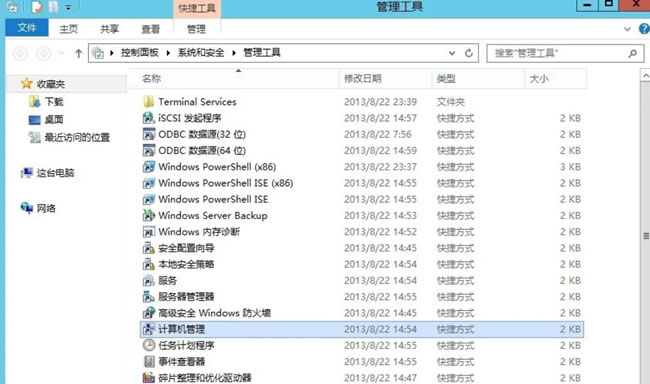
Task: Sort by the 大小 column header
Action: pyautogui.click(x=556, y=78)
